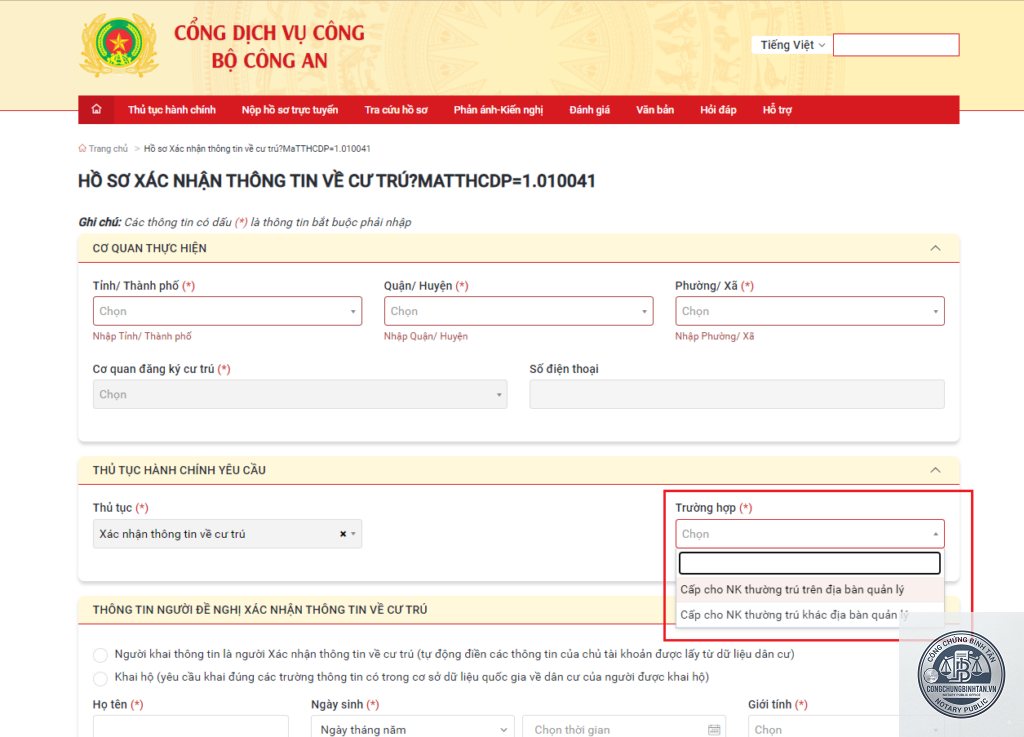Click the Thông tin người đề nghị section header

(x=260, y=610)
